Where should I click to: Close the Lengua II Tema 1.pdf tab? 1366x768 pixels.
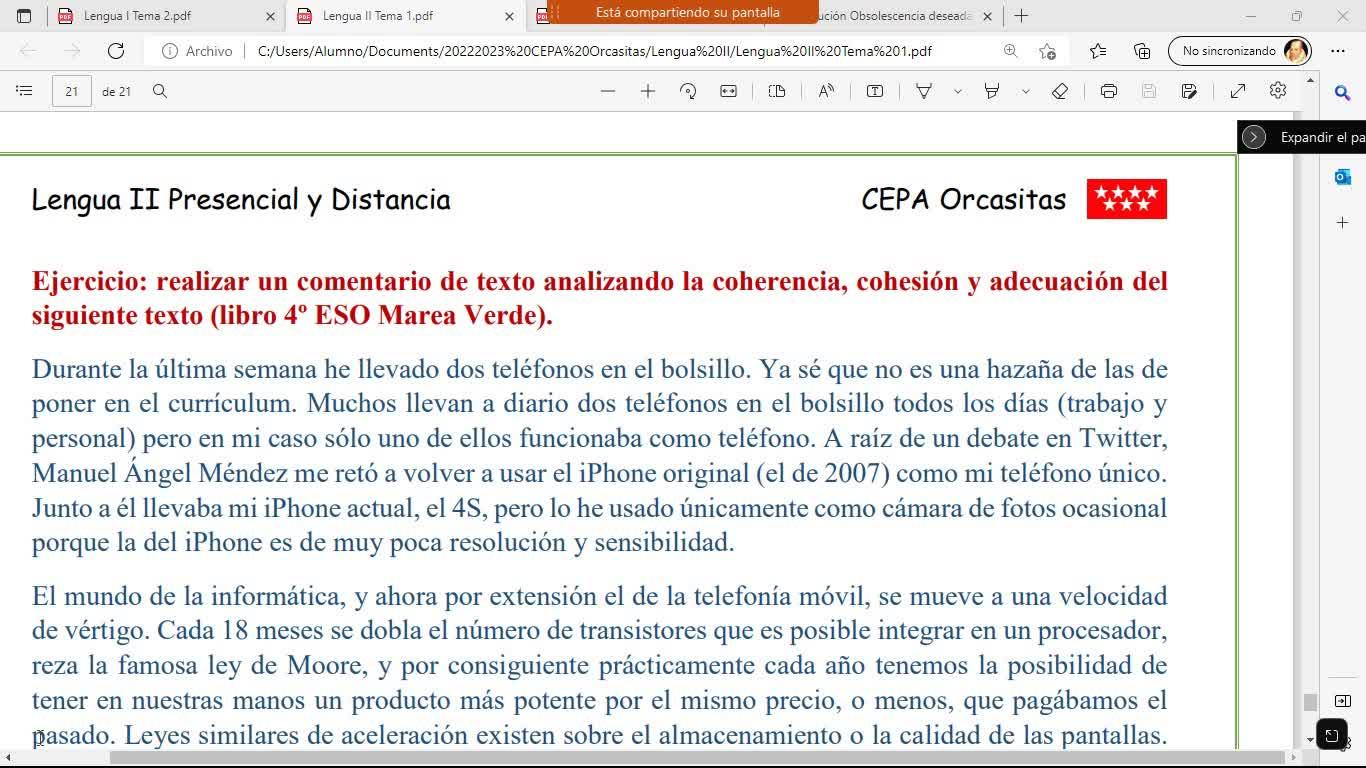tap(509, 16)
